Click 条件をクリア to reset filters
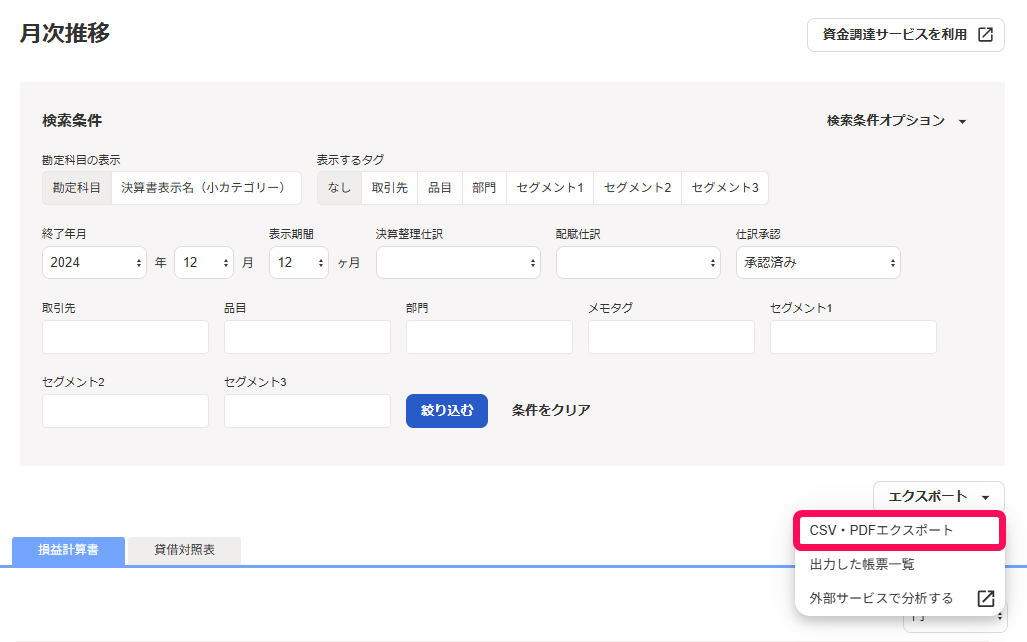Screen dimensions: 1027x642 click(550, 410)
